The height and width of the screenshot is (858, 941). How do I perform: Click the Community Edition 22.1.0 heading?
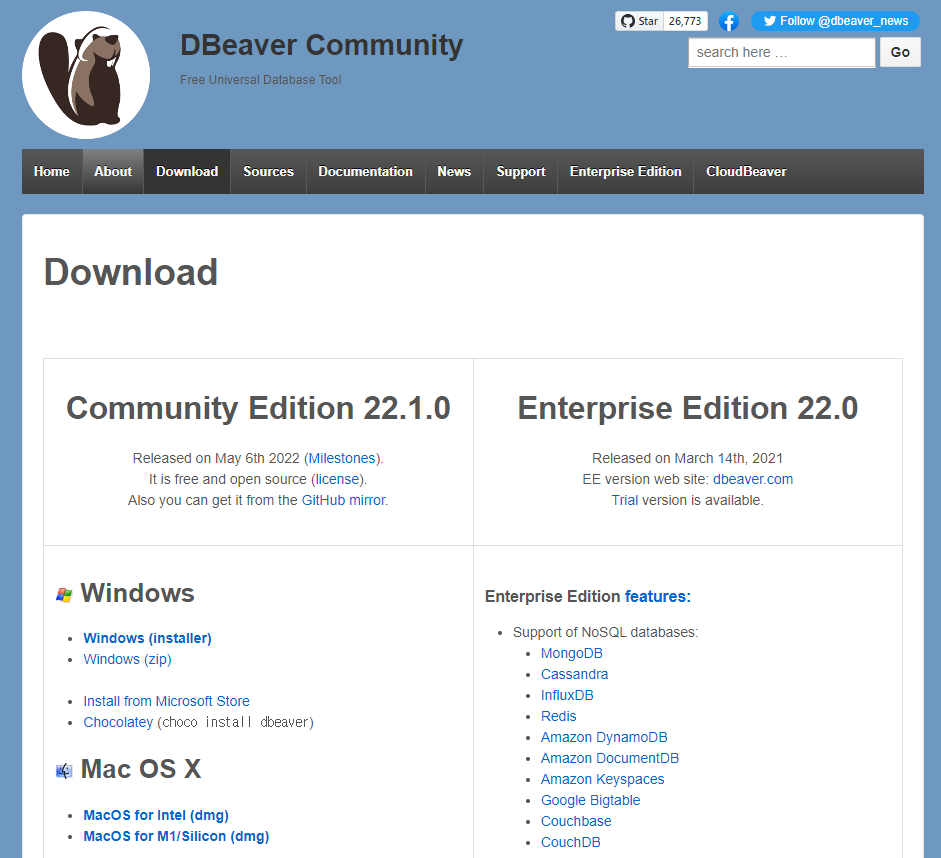click(x=258, y=409)
